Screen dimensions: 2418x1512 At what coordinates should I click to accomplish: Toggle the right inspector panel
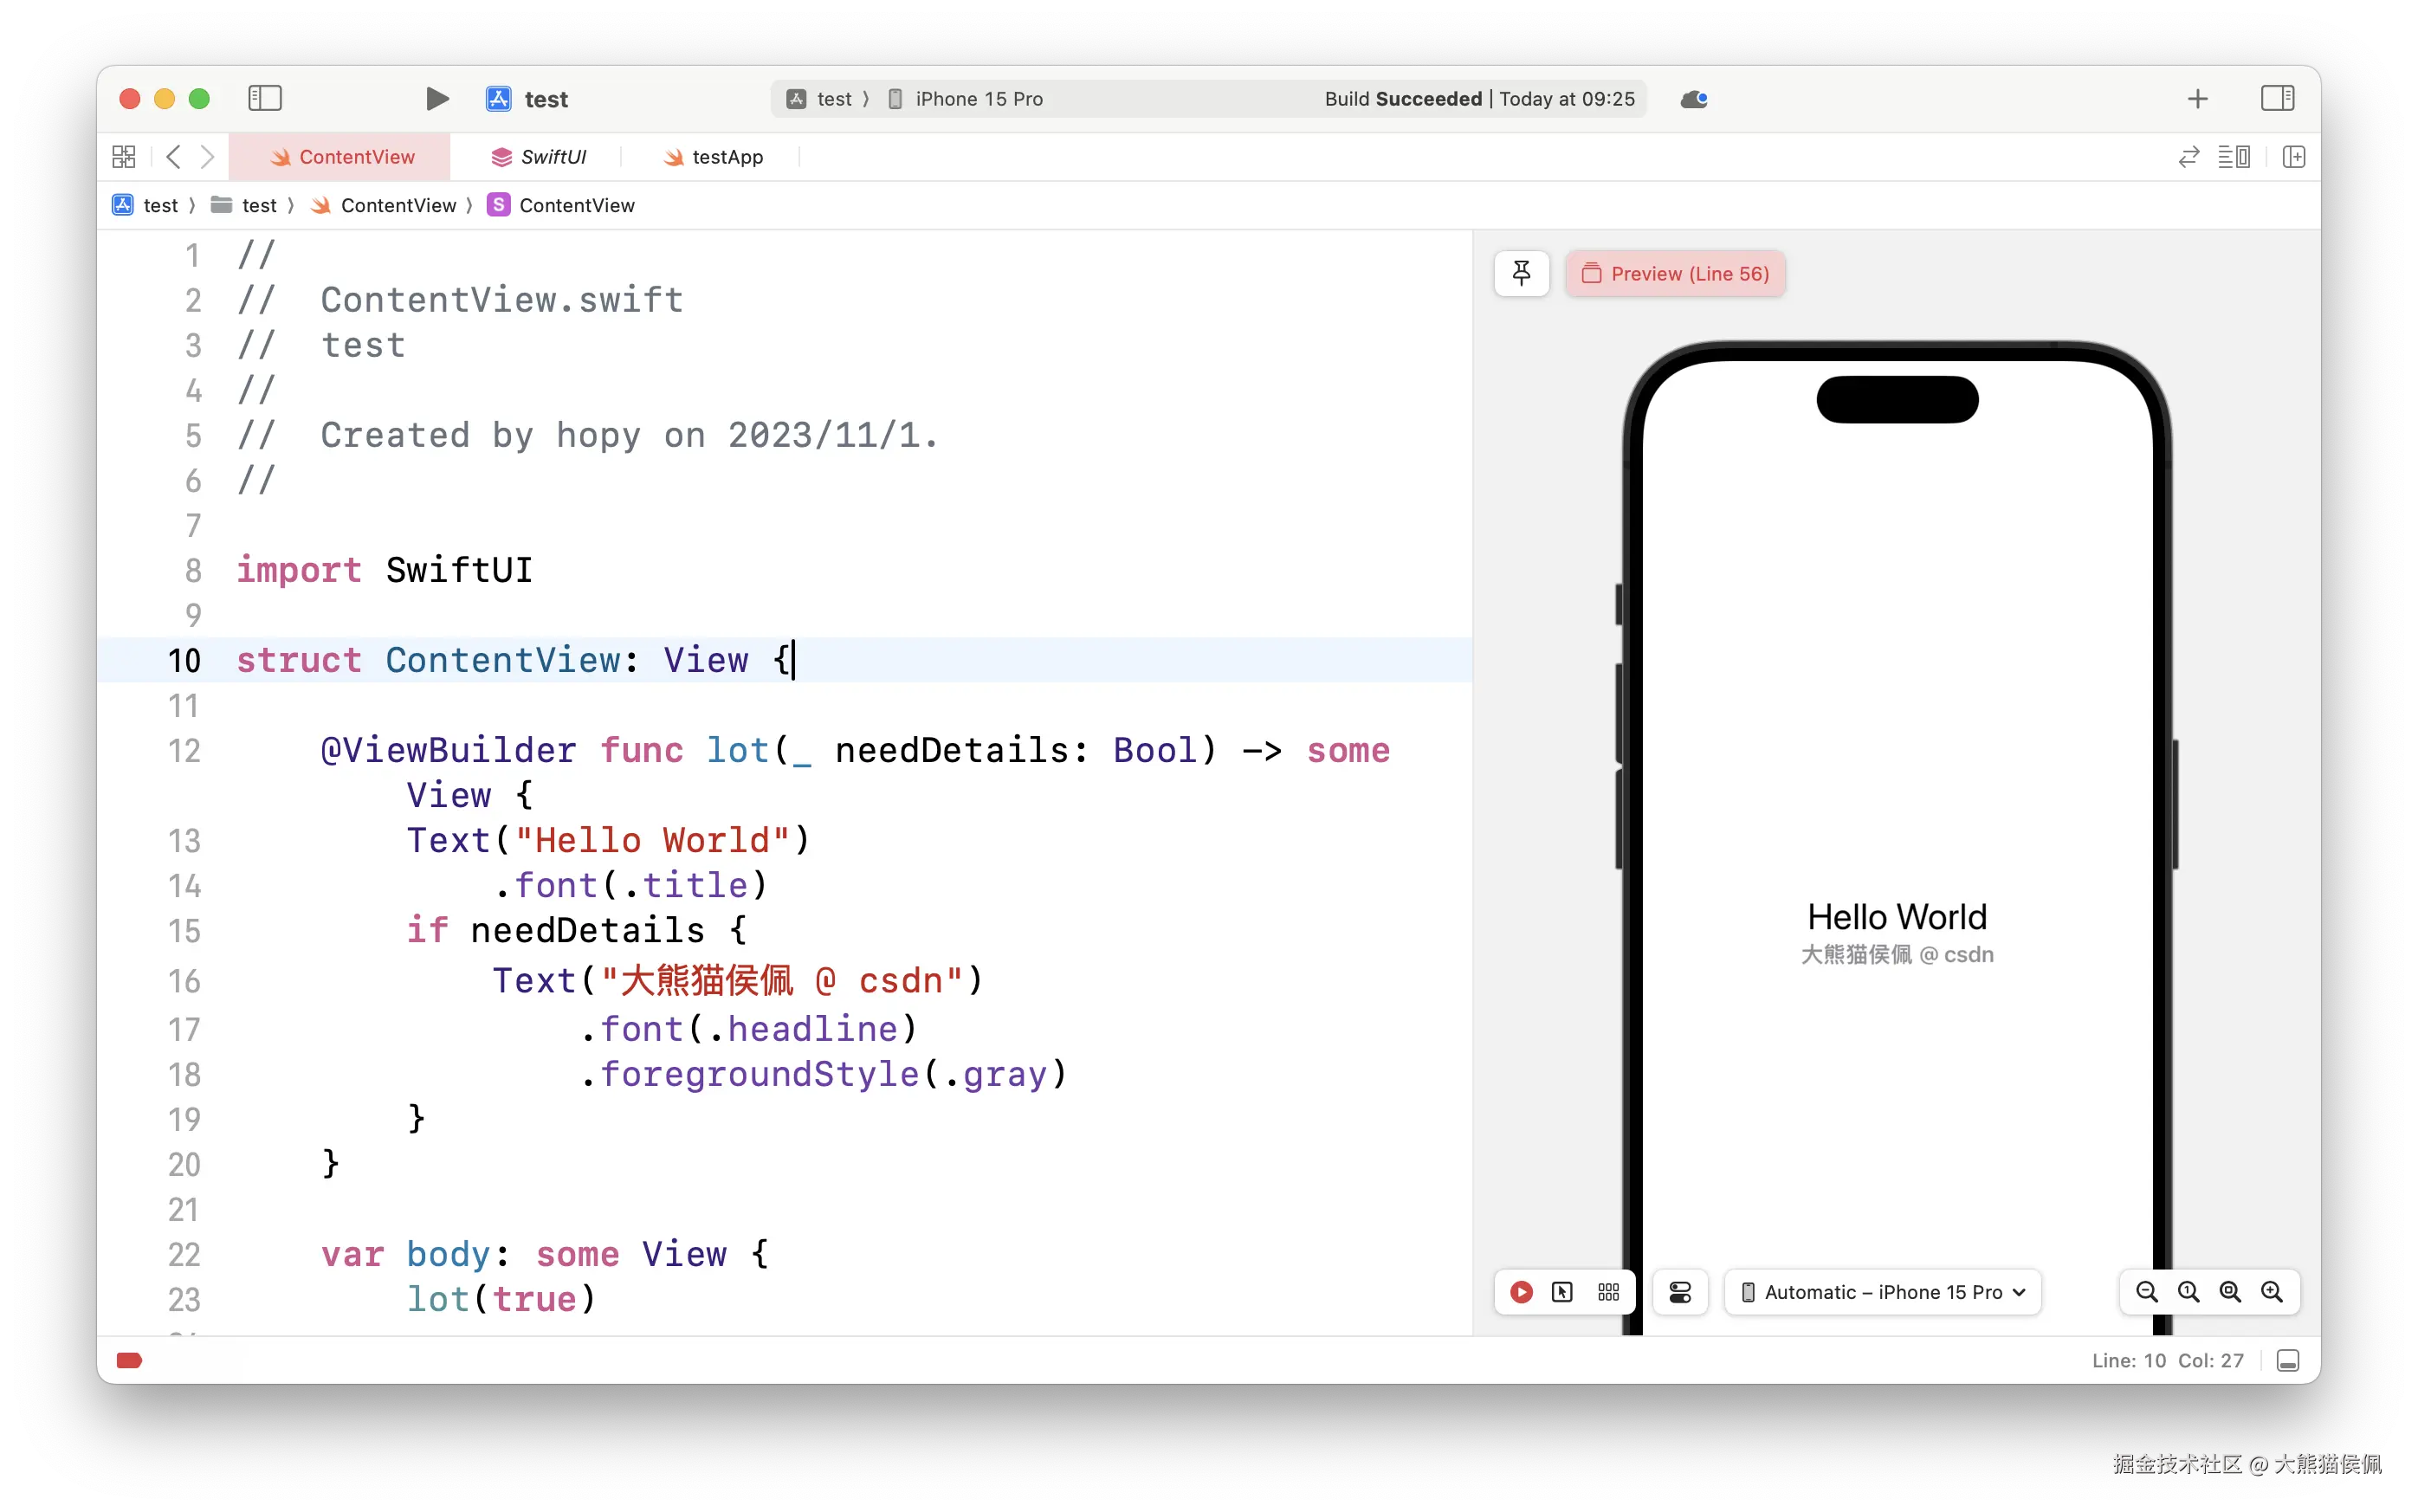point(2277,98)
